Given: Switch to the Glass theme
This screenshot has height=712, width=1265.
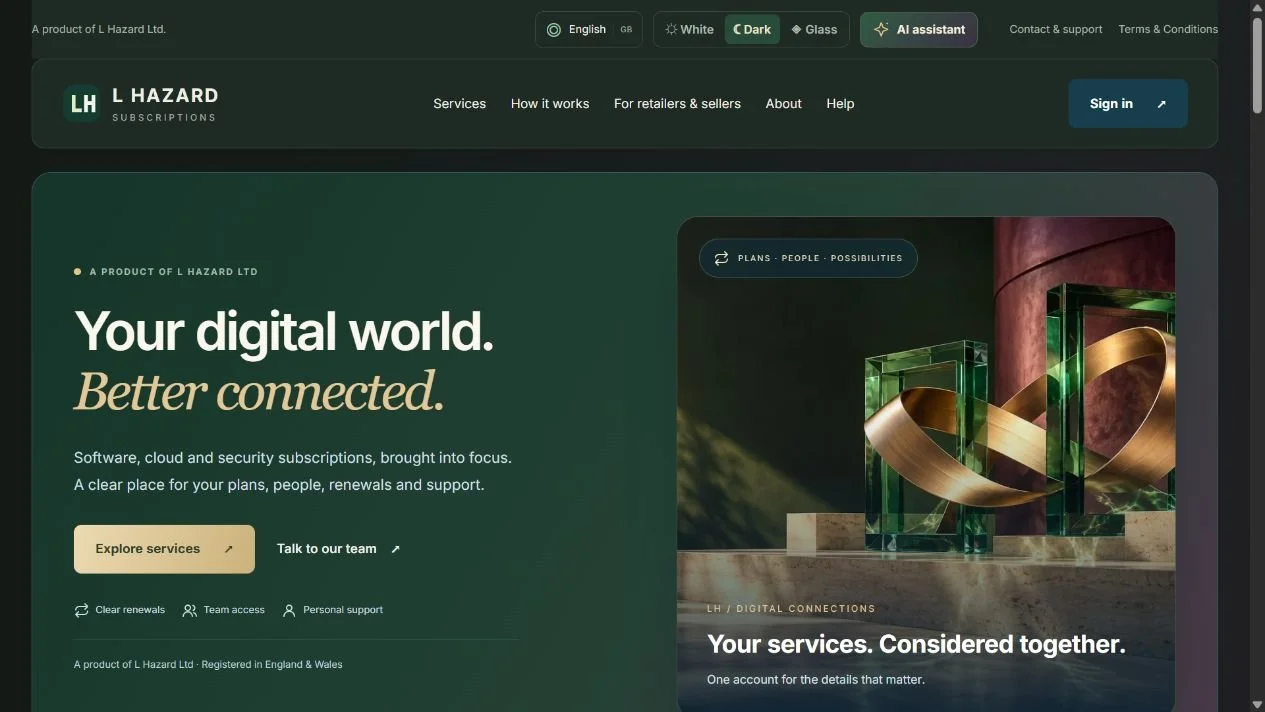Looking at the screenshot, I should tap(814, 30).
